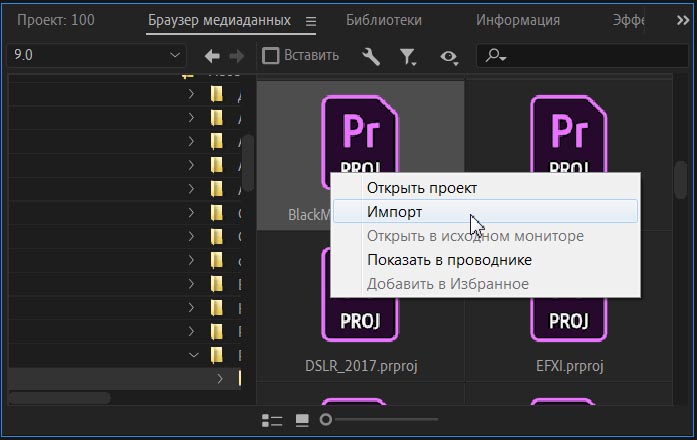Open the Библиотеки tab
The image size is (697, 440).
click(384, 20)
